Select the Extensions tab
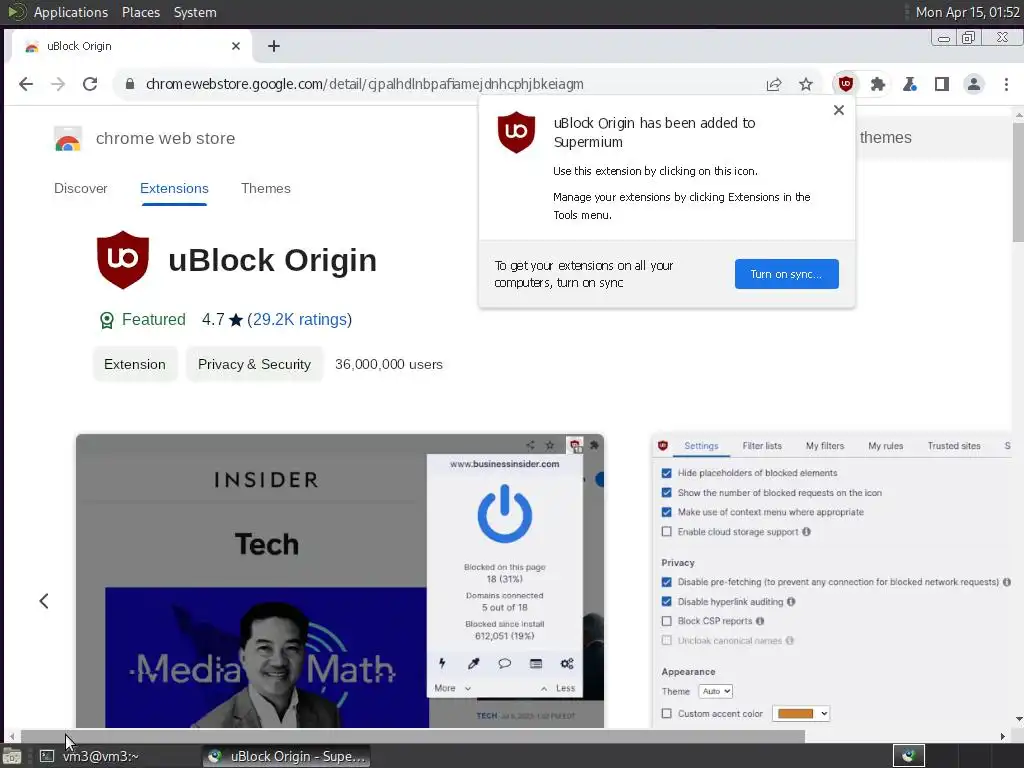Screen dimensions: 1024x768 point(174,189)
